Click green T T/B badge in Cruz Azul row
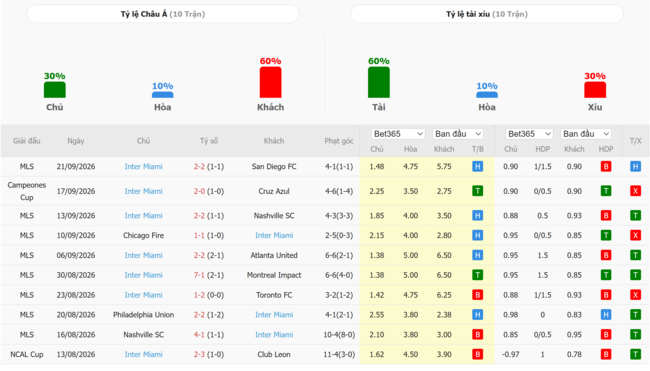 (x=478, y=191)
